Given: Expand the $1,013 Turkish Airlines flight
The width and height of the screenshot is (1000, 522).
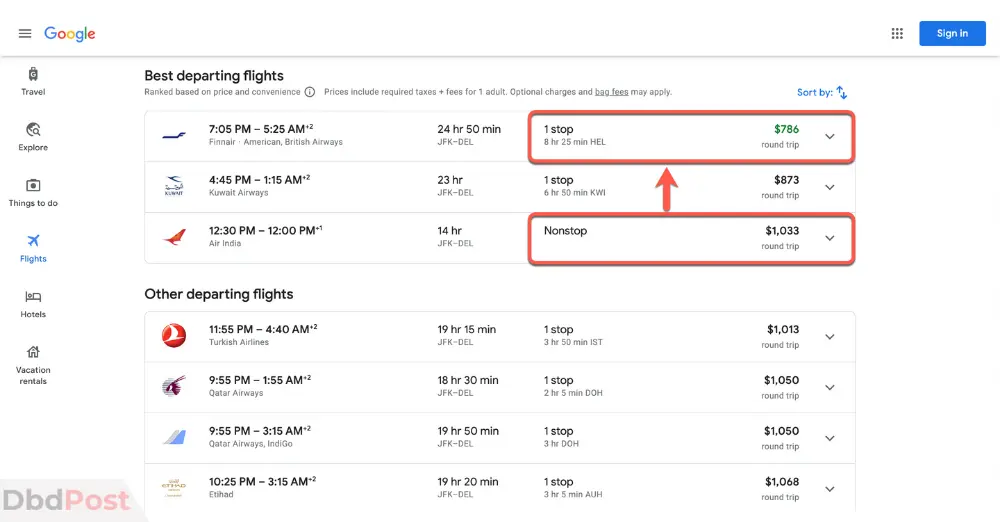Looking at the screenshot, I should tap(830, 337).
